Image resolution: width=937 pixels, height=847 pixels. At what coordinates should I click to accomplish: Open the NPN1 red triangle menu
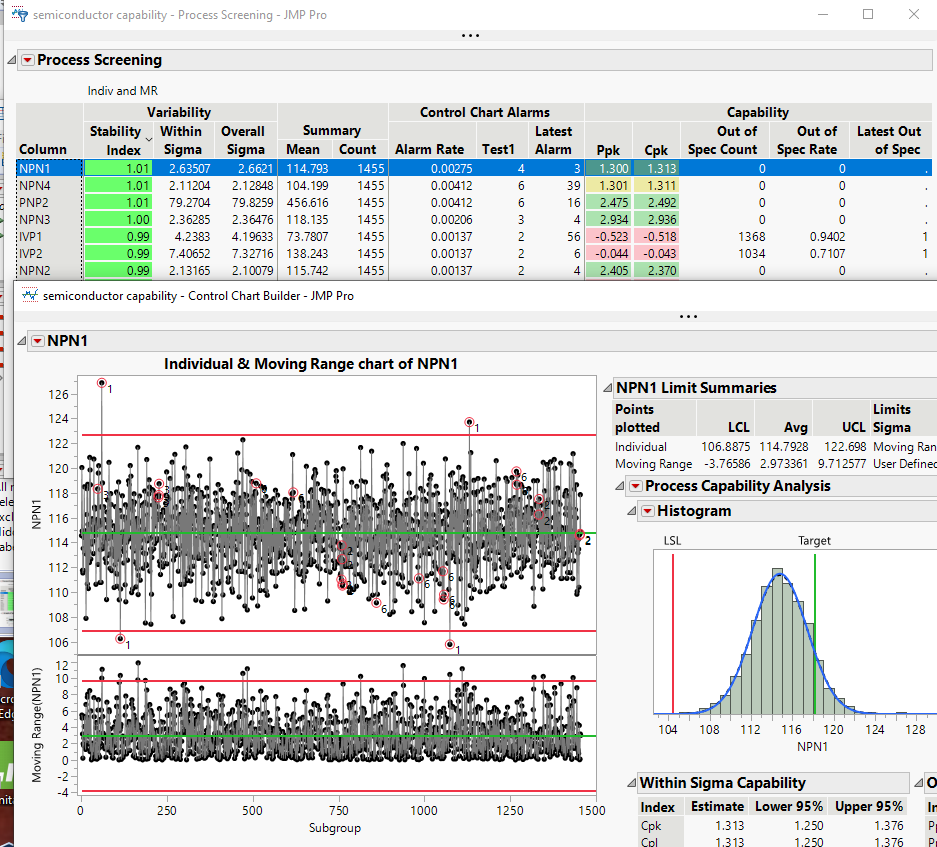[x=37, y=341]
